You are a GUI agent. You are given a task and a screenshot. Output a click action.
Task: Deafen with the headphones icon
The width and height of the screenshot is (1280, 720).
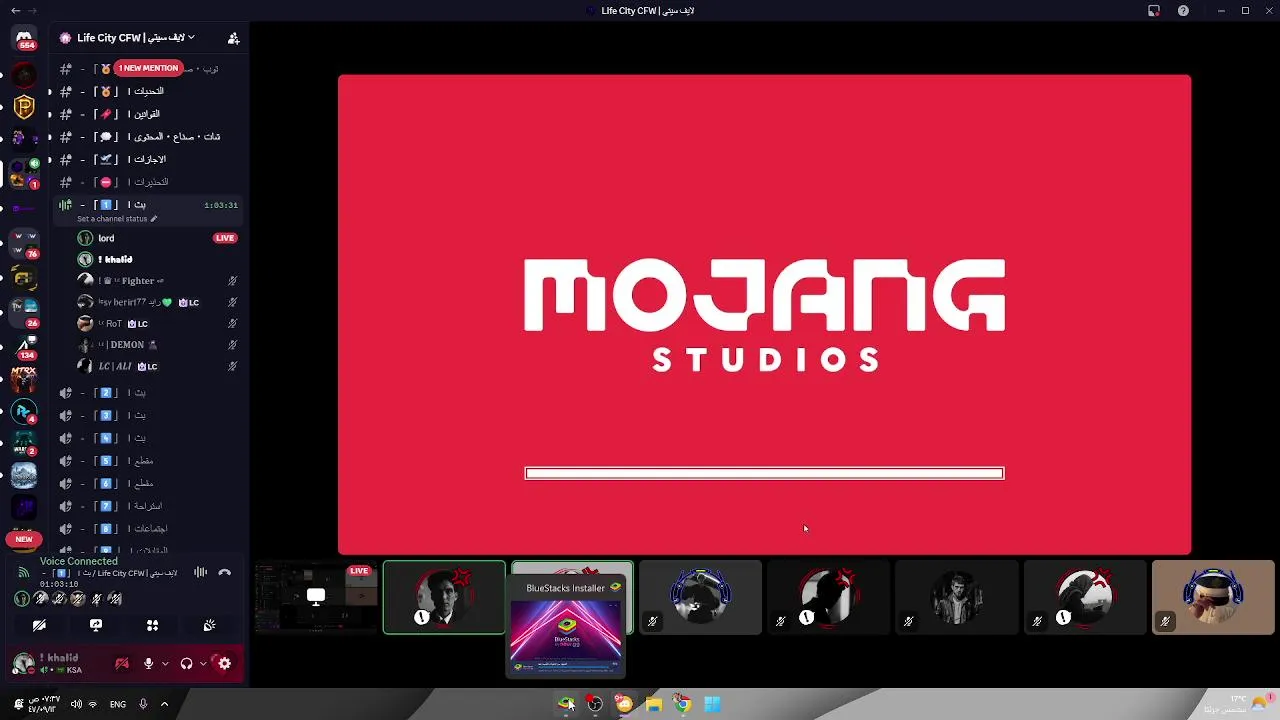coord(186,663)
